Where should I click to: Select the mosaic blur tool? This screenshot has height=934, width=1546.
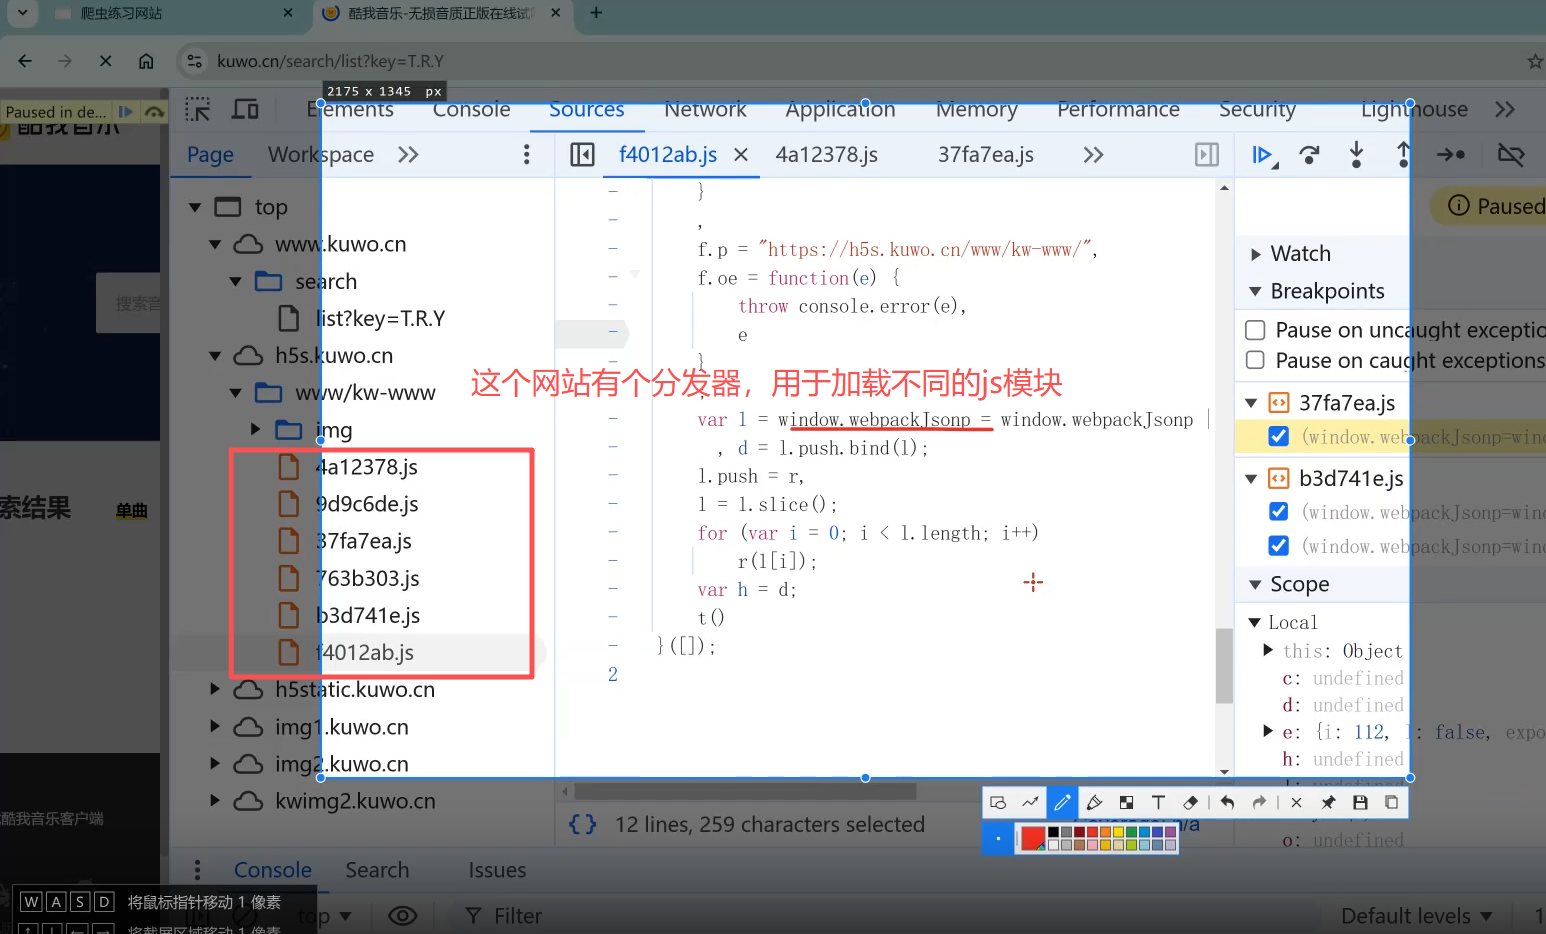coord(1126,802)
